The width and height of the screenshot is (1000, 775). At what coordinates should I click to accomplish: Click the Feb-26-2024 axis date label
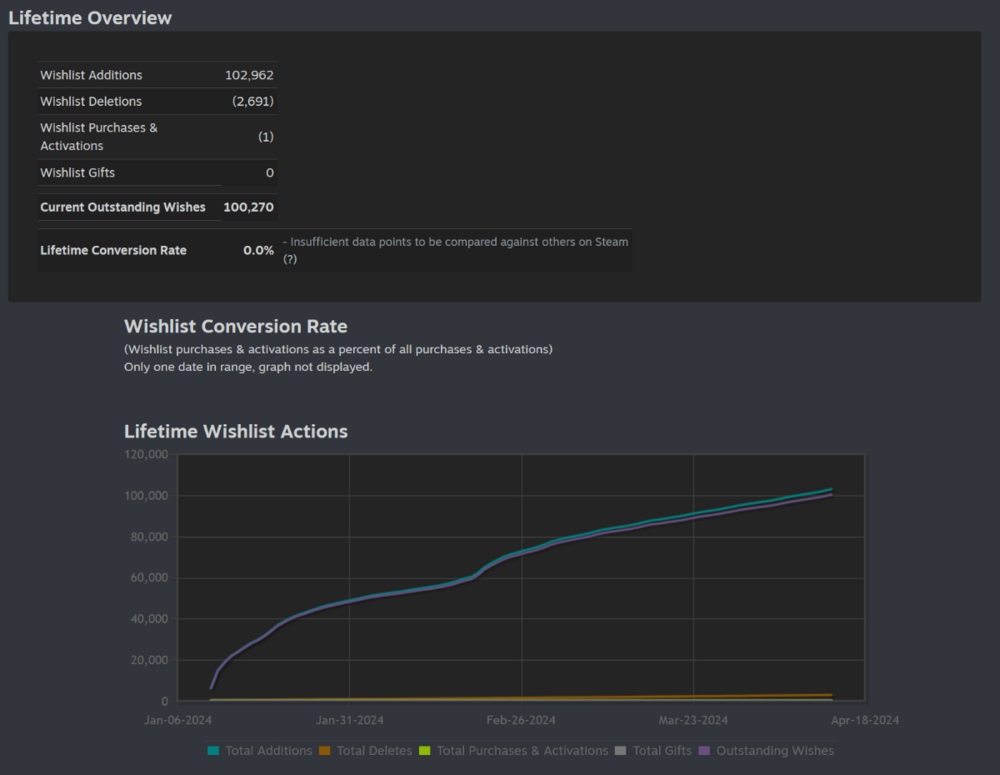[521, 720]
